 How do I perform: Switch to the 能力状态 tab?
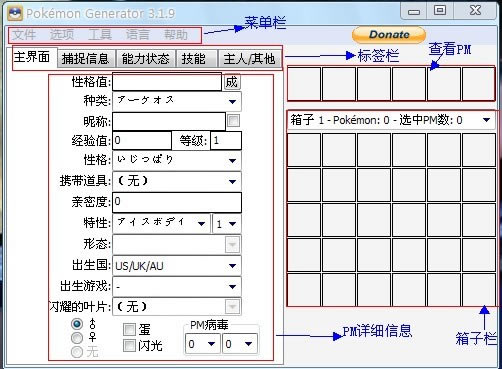pos(146,59)
